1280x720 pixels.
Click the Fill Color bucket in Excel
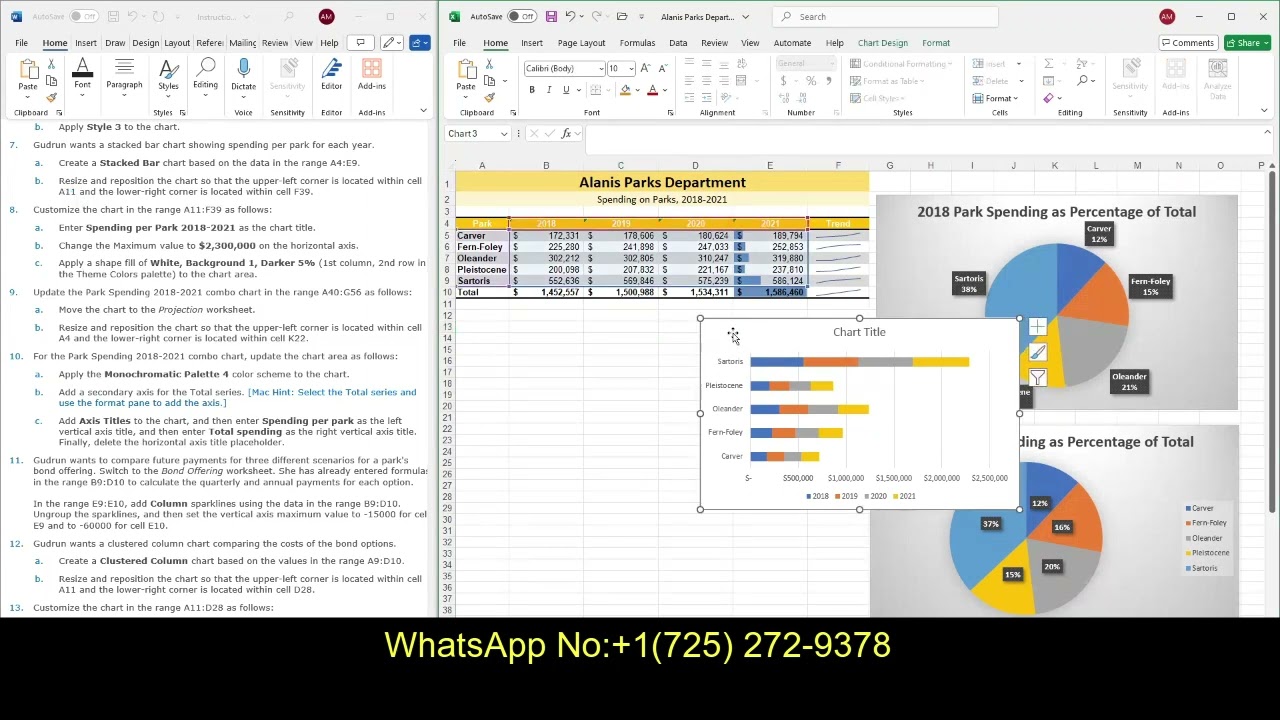click(x=625, y=90)
